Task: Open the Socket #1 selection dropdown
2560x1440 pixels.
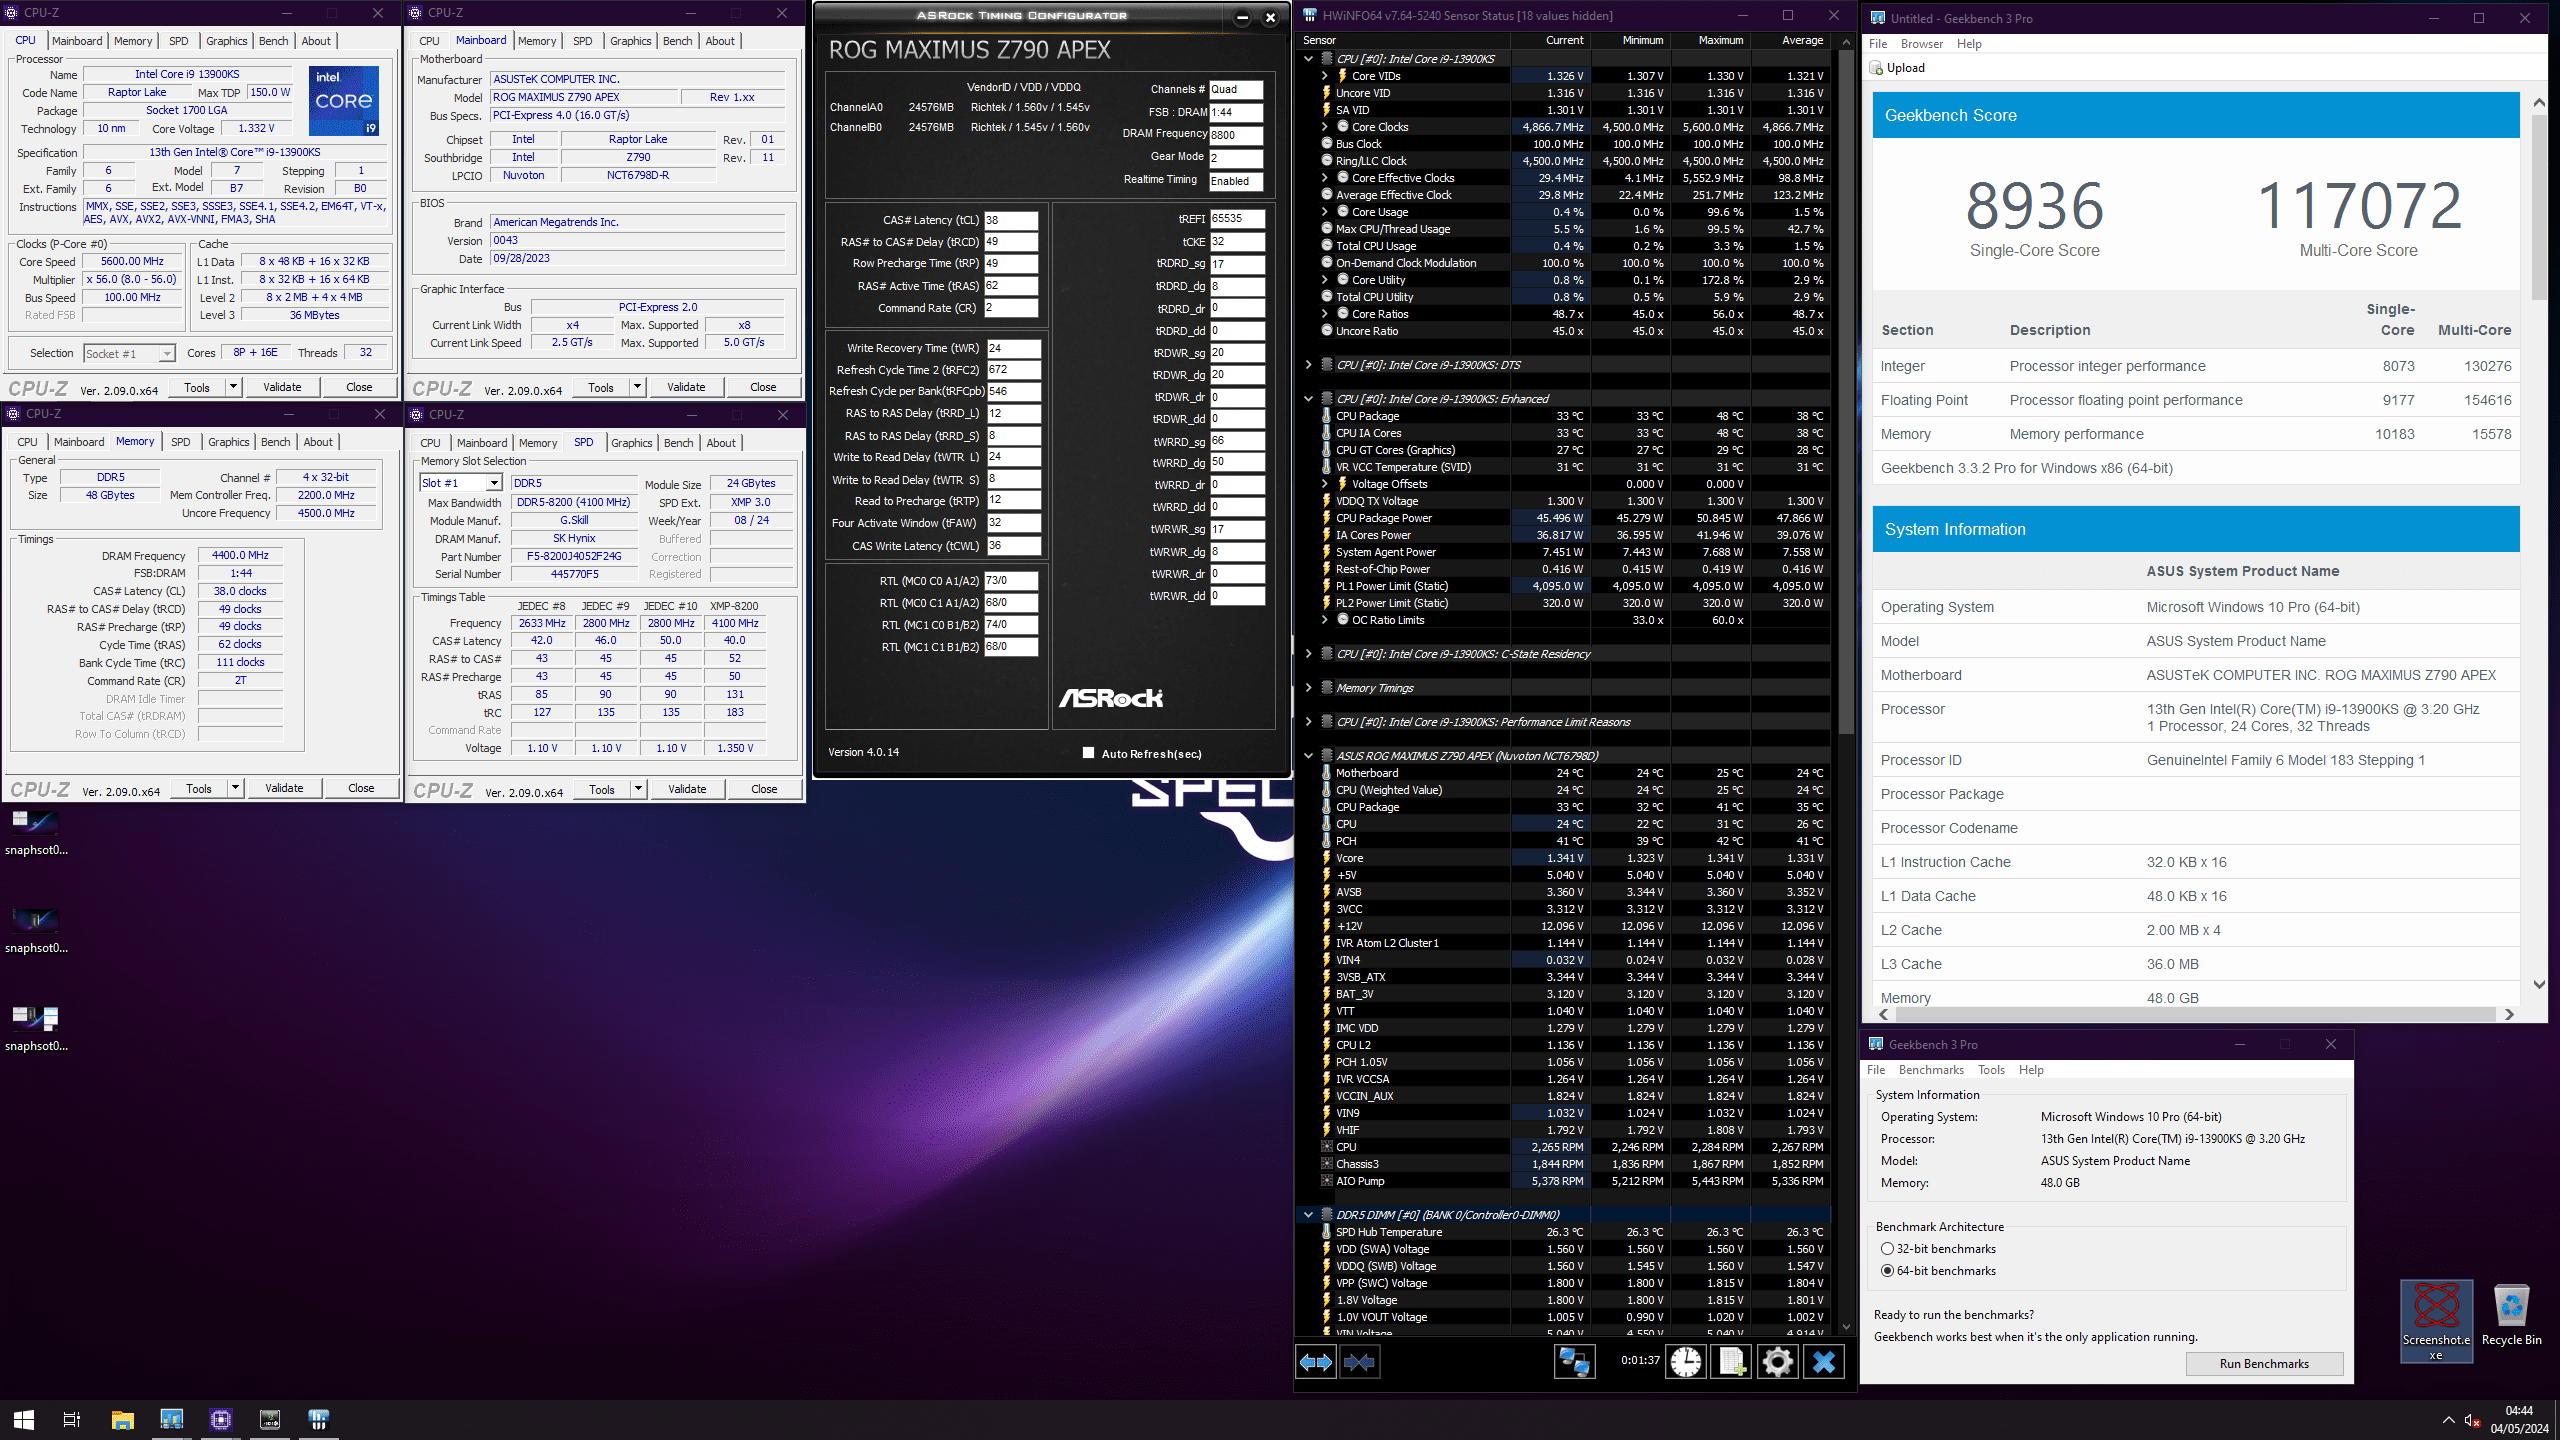Action: point(129,353)
